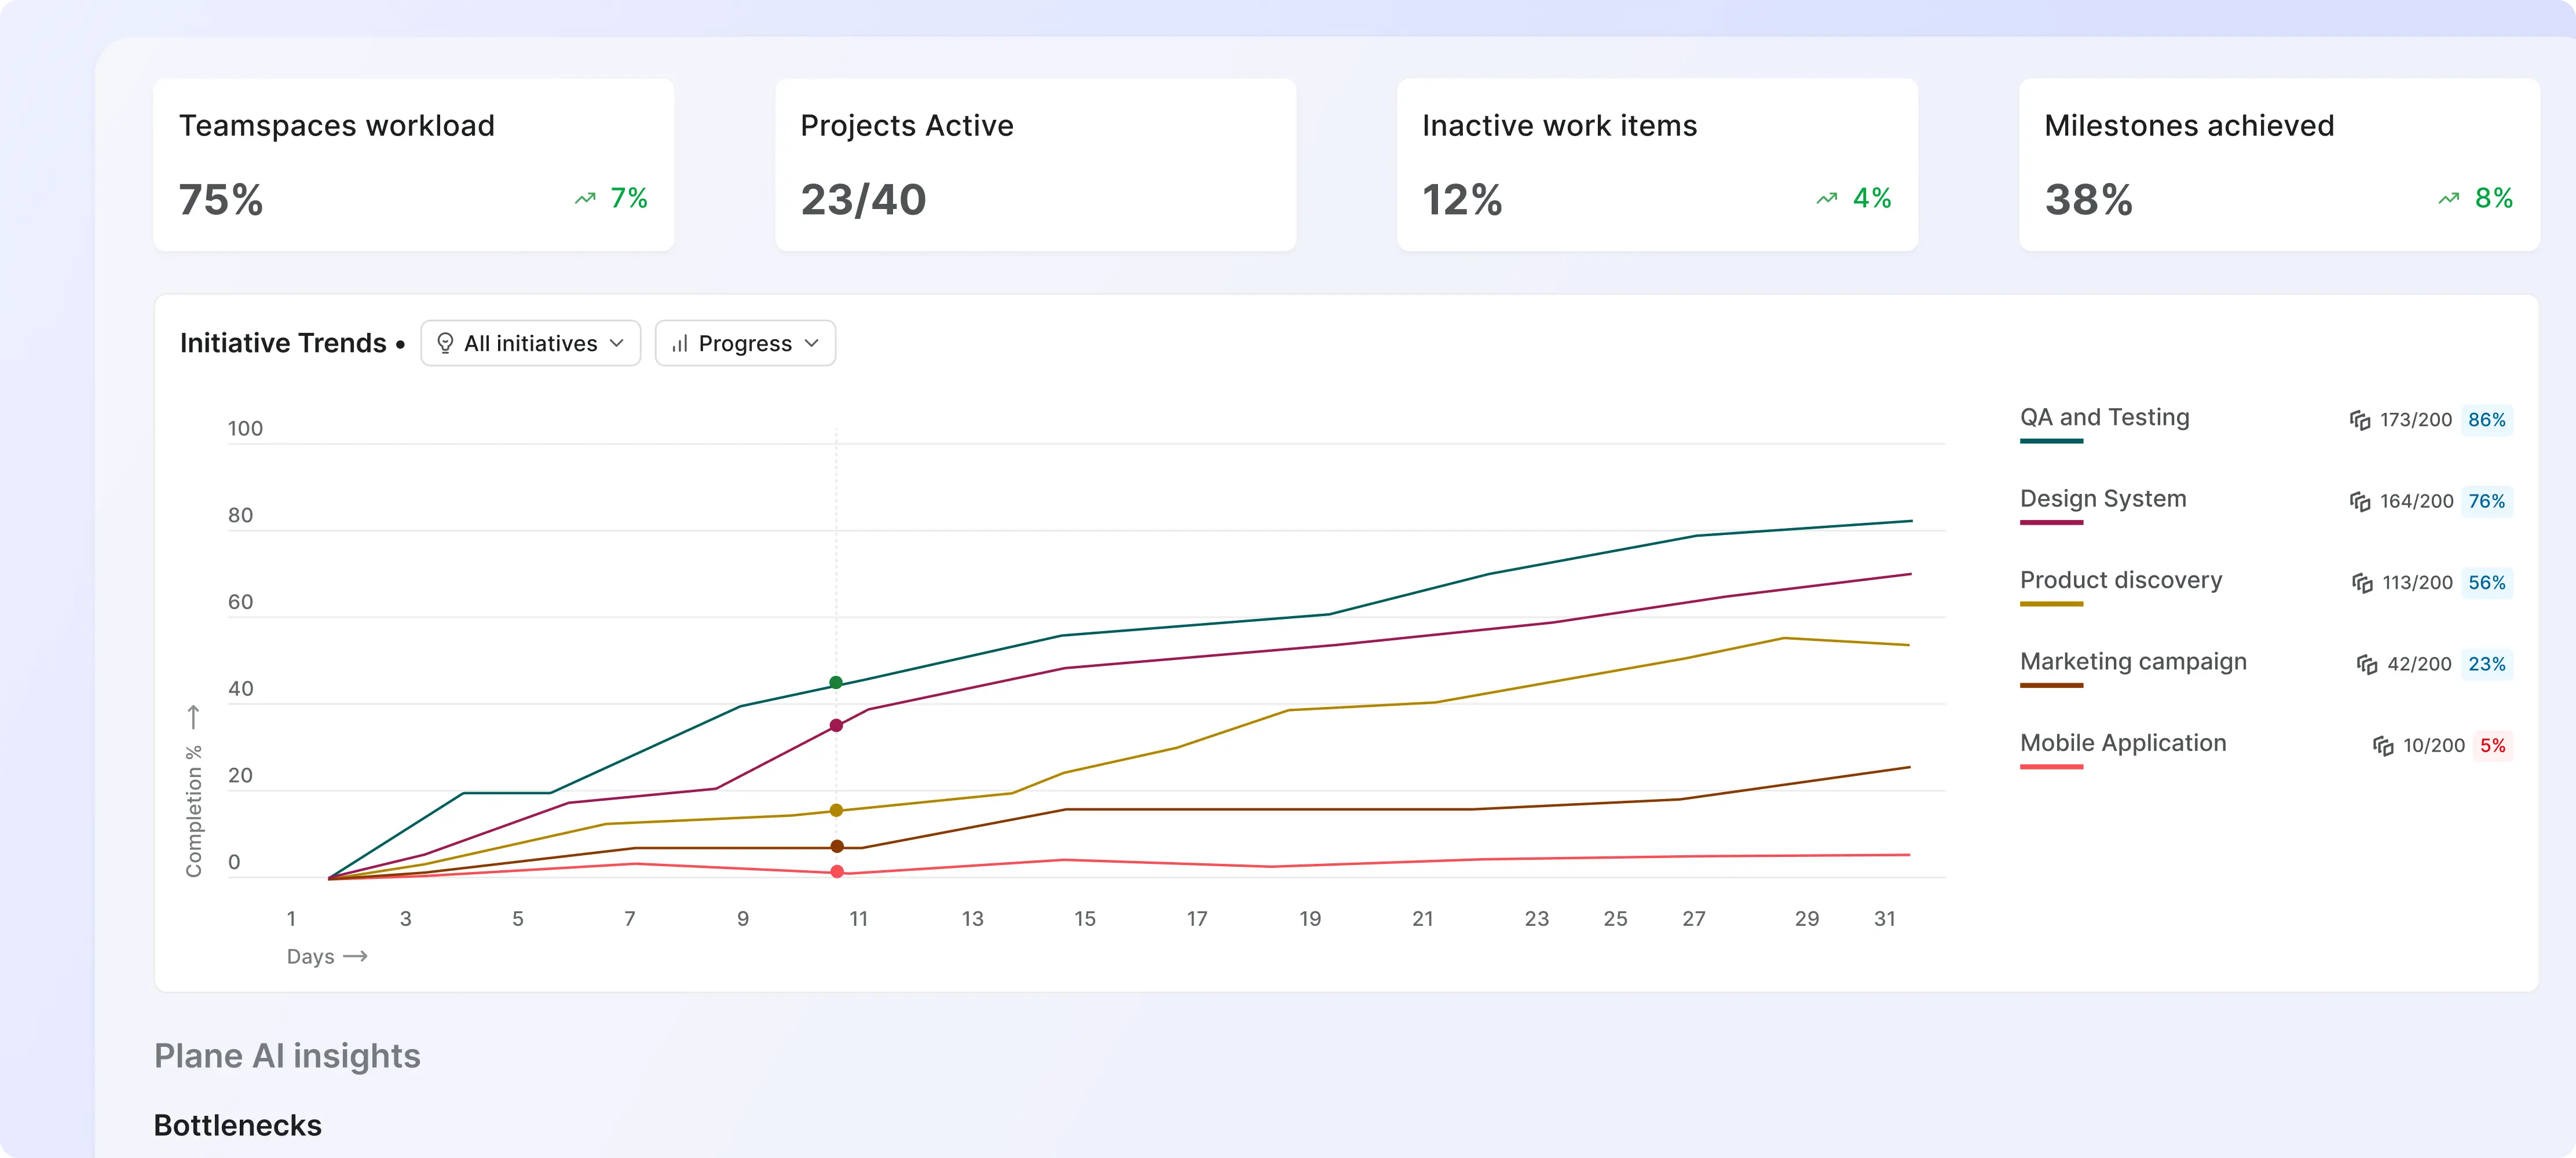Viewport: 2576px width, 1158px height.
Task: Toggle QA and Testing legend series
Action: pyautogui.click(x=2104, y=417)
